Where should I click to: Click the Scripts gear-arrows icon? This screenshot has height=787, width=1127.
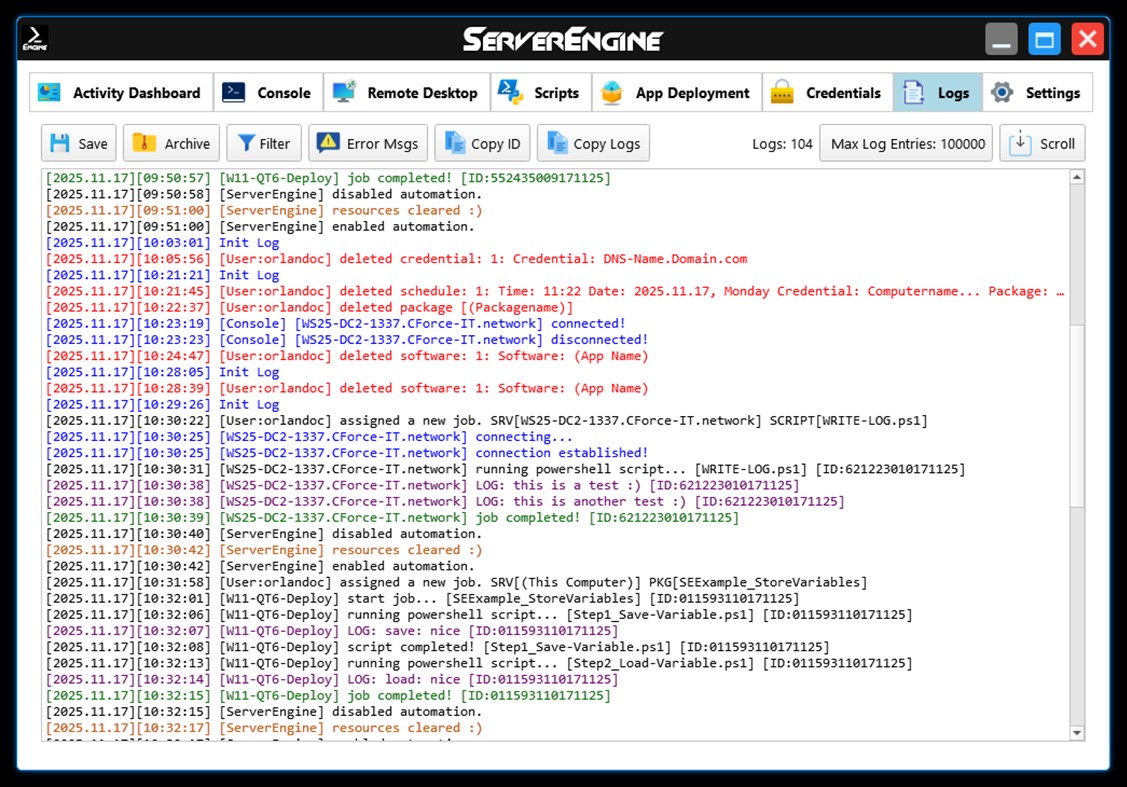pyautogui.click(x=511, y=92)
